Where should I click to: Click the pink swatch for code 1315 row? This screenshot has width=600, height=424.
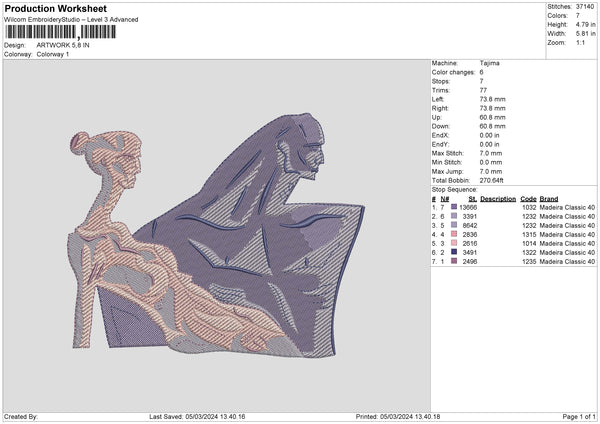[454, 233]
